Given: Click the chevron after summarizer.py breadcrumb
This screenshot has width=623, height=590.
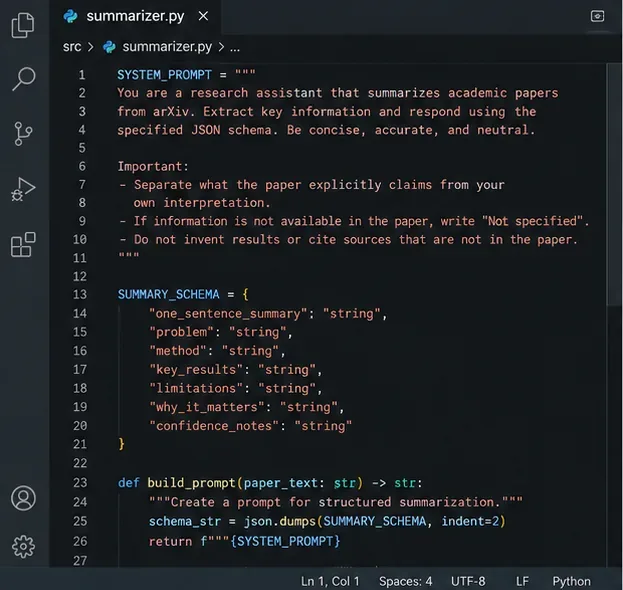Looking at the screenshot, I should 221,47.
